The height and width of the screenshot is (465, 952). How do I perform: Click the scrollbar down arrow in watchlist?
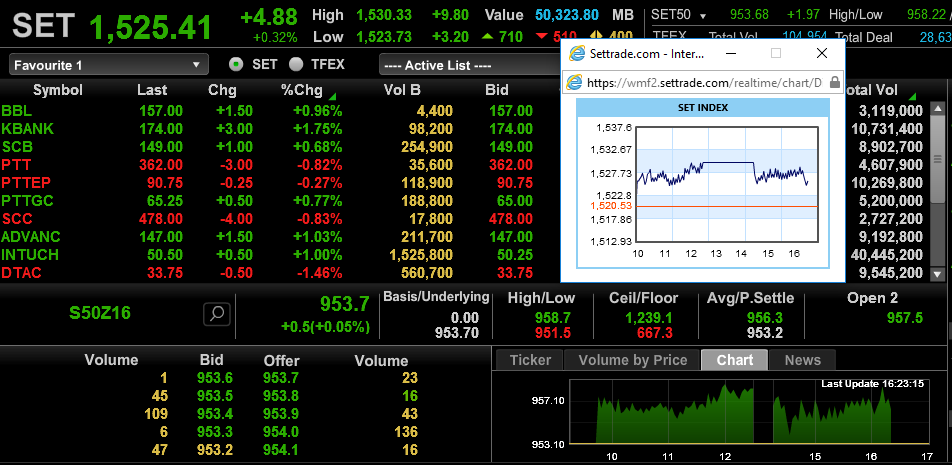pos(937,274)
